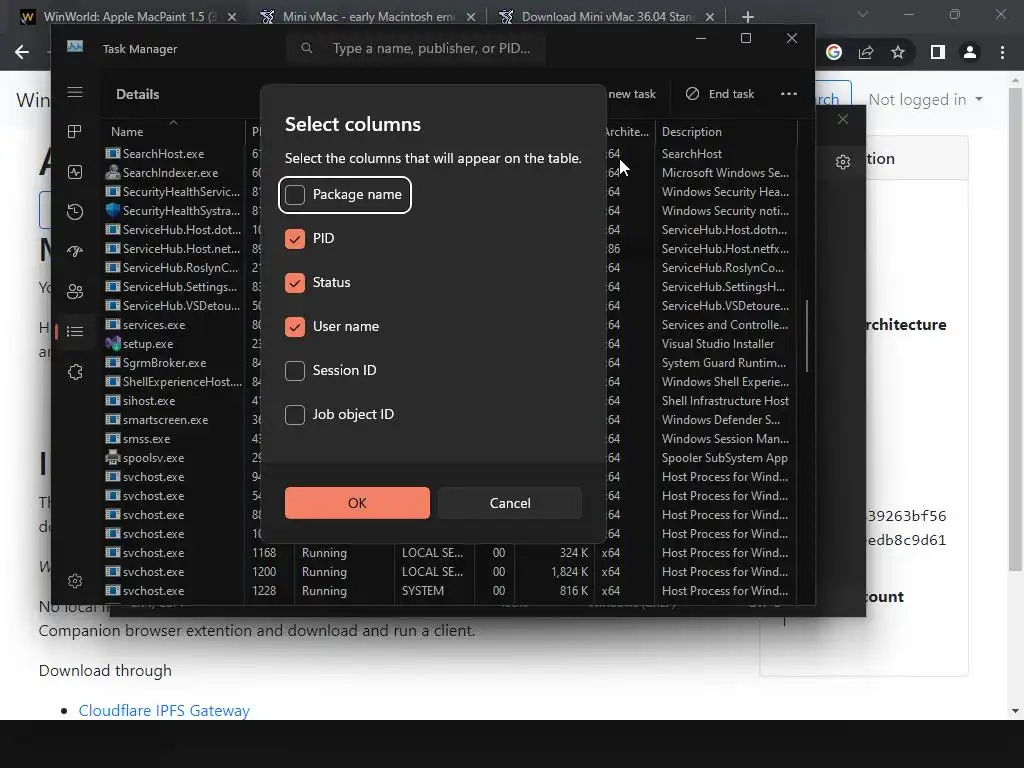This screenshot has height=768, width=1024.
Task: Toggle browser side panel icon
Action: (x=938, y=52)
